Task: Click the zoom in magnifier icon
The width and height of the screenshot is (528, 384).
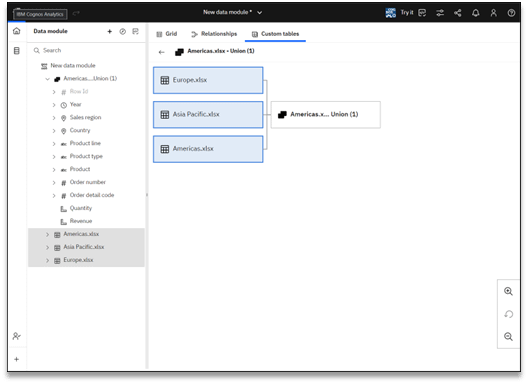Action: pos(508,291)
